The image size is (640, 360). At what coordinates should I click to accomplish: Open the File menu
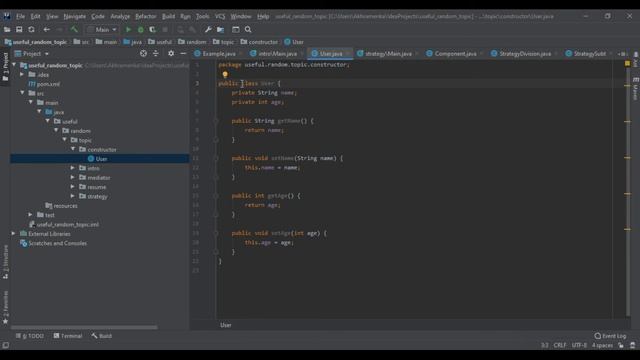tap(20, 16)
